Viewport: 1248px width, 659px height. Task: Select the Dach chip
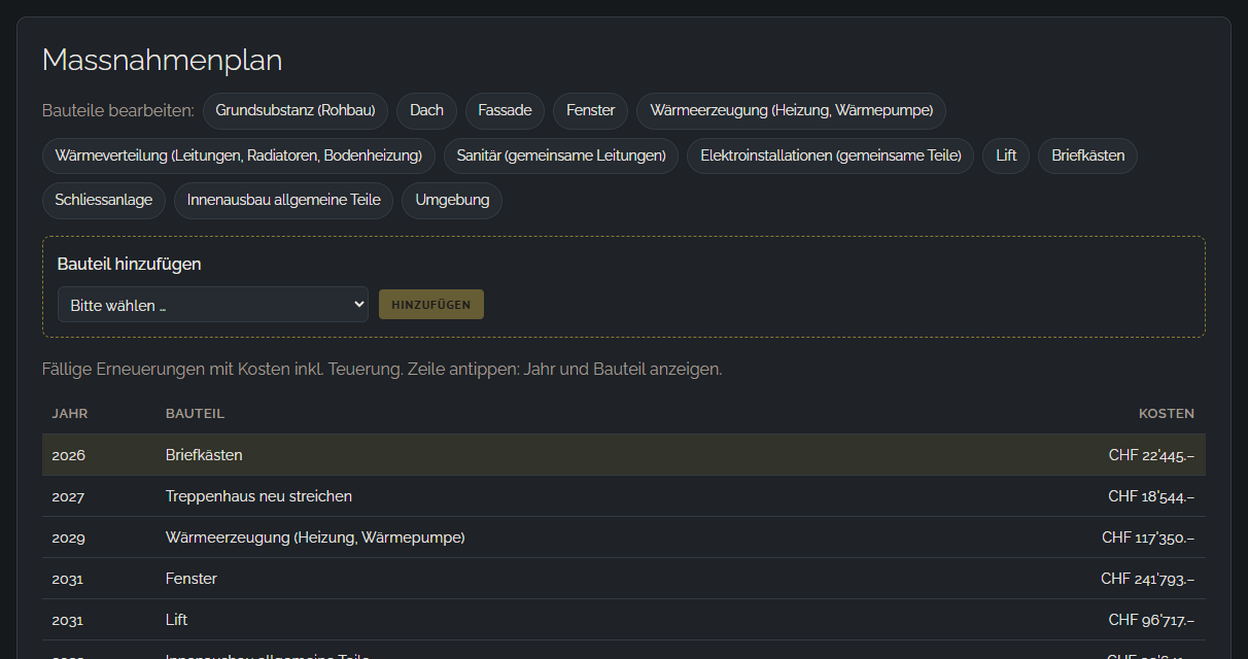(427, 110)
